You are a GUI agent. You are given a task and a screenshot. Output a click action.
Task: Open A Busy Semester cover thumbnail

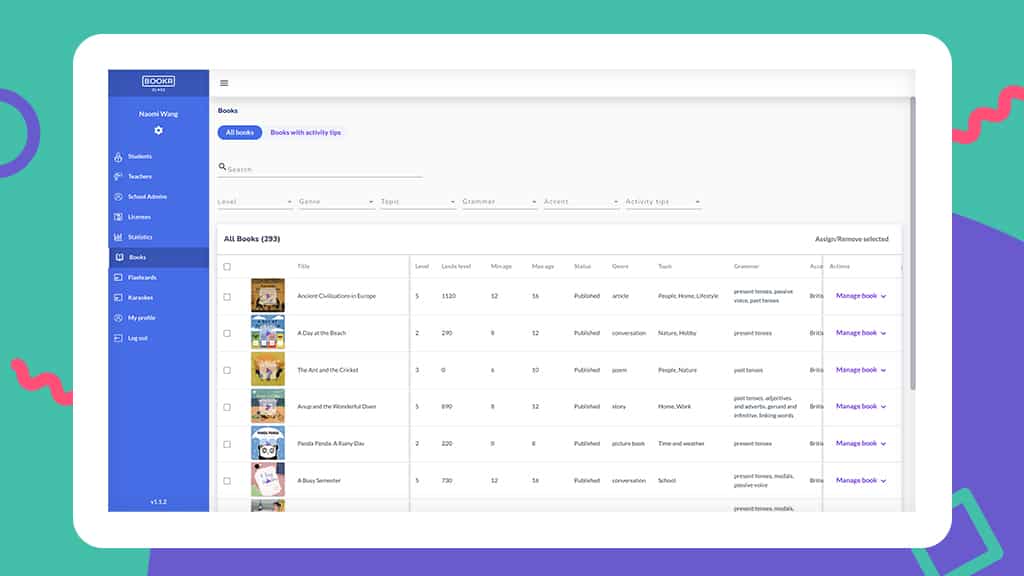tap(268, 480)
